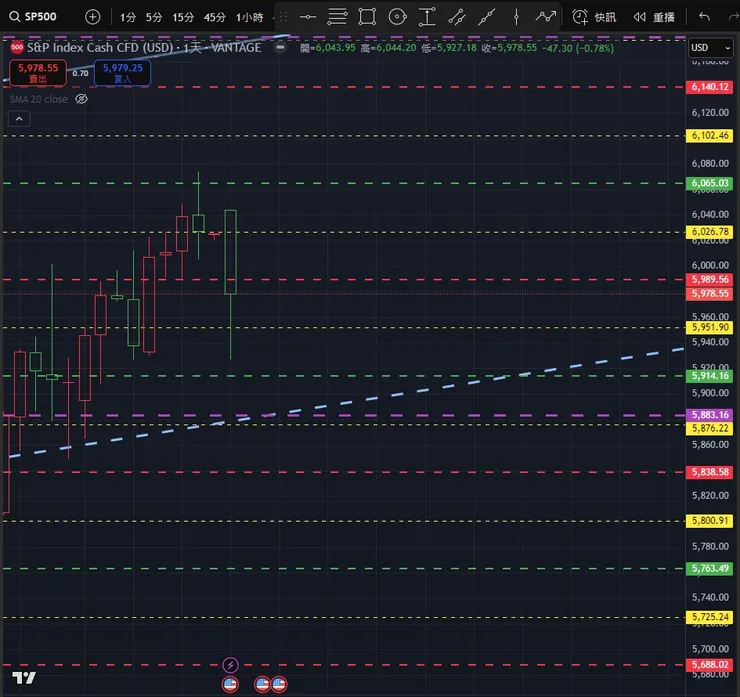Image resolution: width=740 pixels, height=697 pixels.
Task: Click the minus icon beside VANTAGE title
Action: pyautogui.click(x=280, y=47)
